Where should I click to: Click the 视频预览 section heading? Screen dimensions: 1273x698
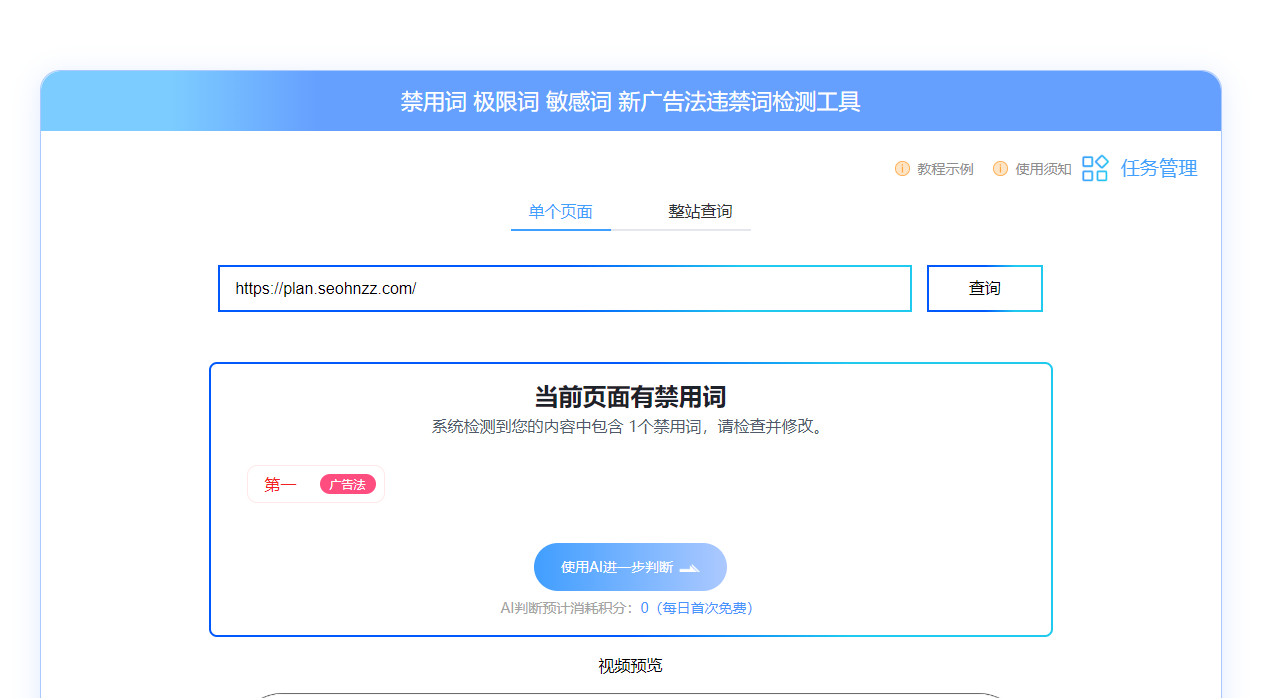click(x=629, y=663)
